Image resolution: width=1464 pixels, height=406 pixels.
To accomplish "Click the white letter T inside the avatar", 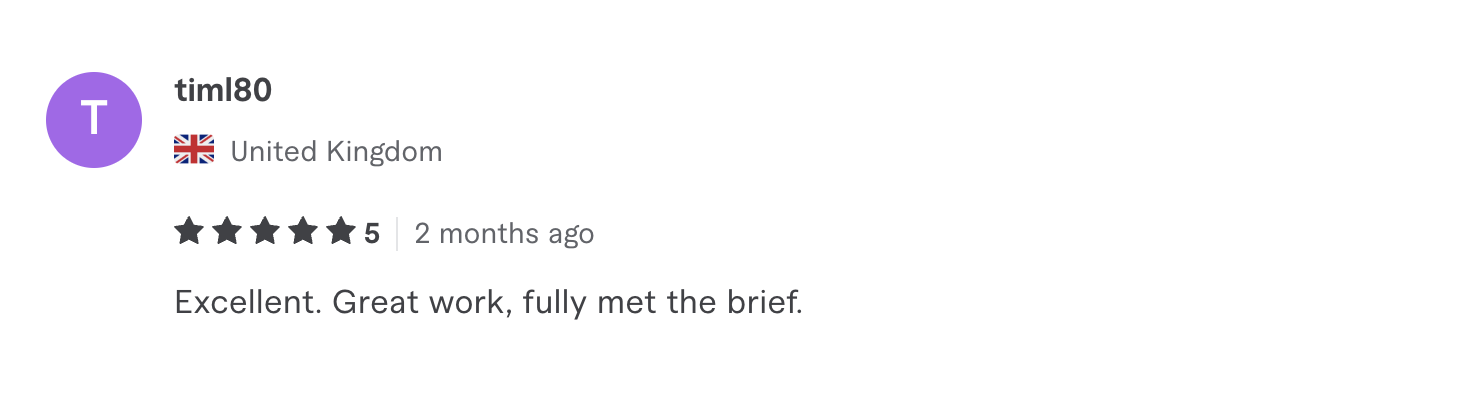I will tap(94, 120).
